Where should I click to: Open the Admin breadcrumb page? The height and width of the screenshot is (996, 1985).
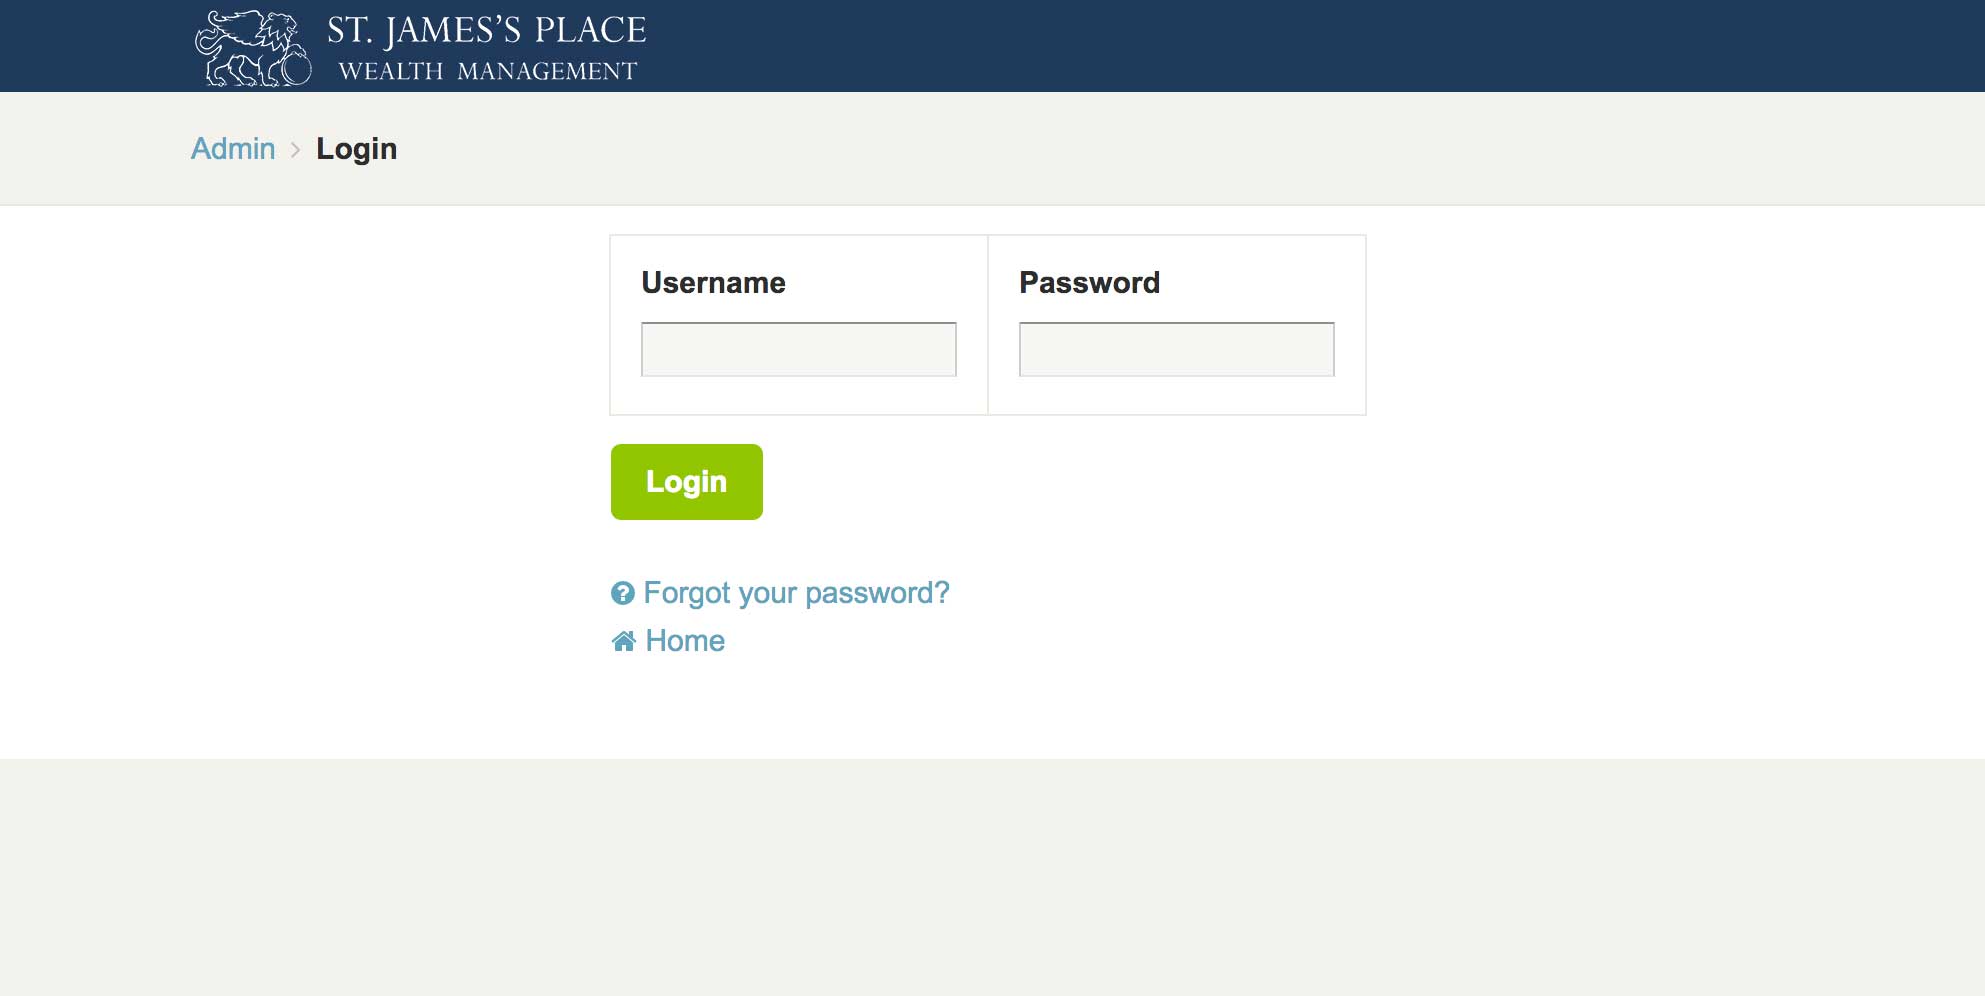point(232,148)
